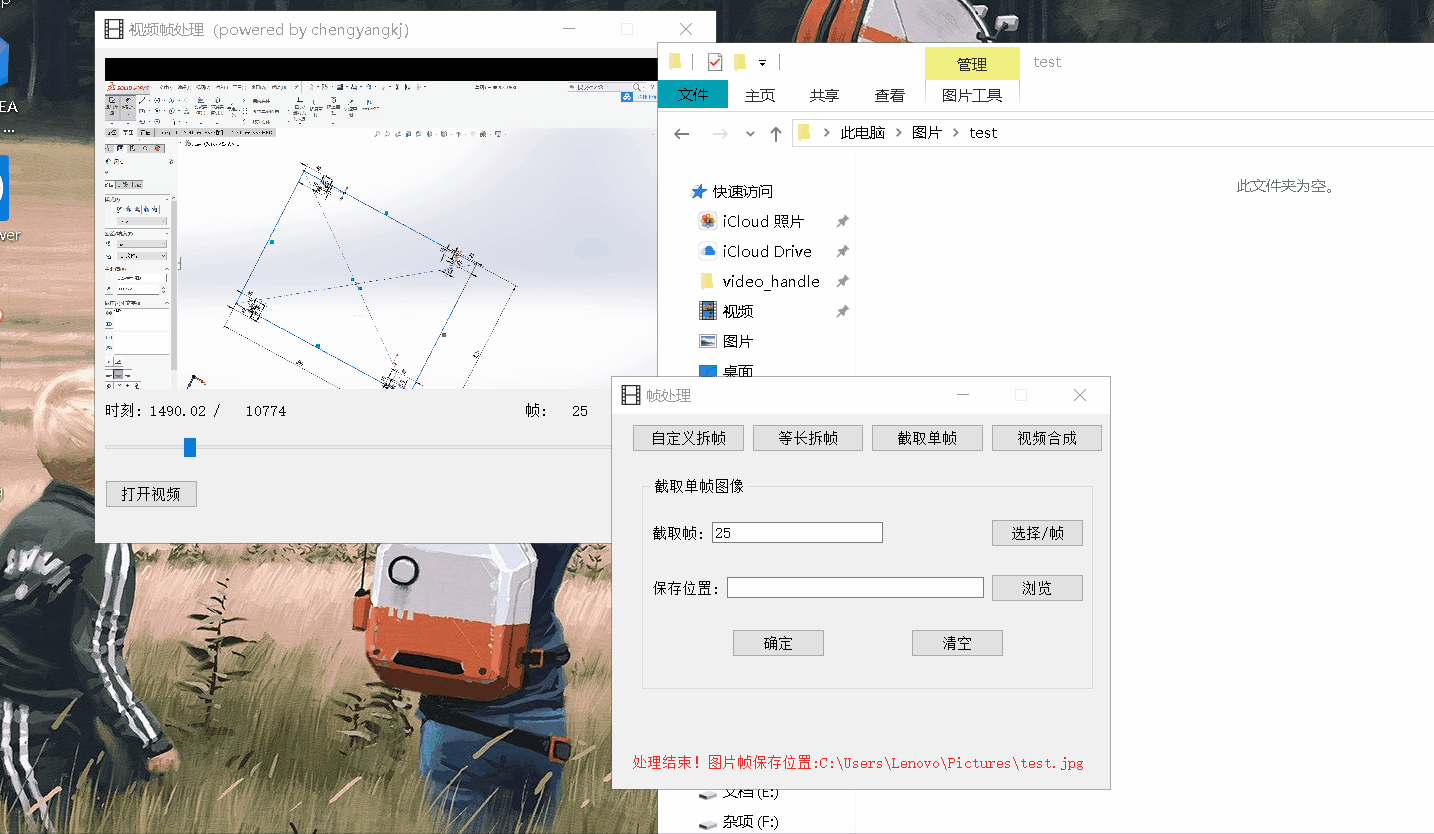Focus the 截取帧 input field
The height and width of the screenshot is (834, 1434).
(797, 533)
